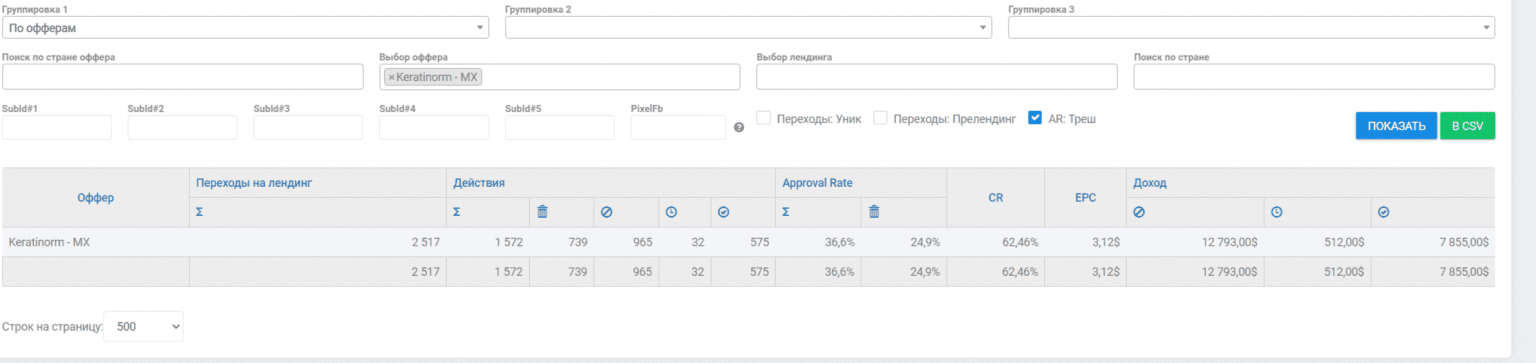Sort by the CR column header

pyautogui.click(x=995, y=198)
